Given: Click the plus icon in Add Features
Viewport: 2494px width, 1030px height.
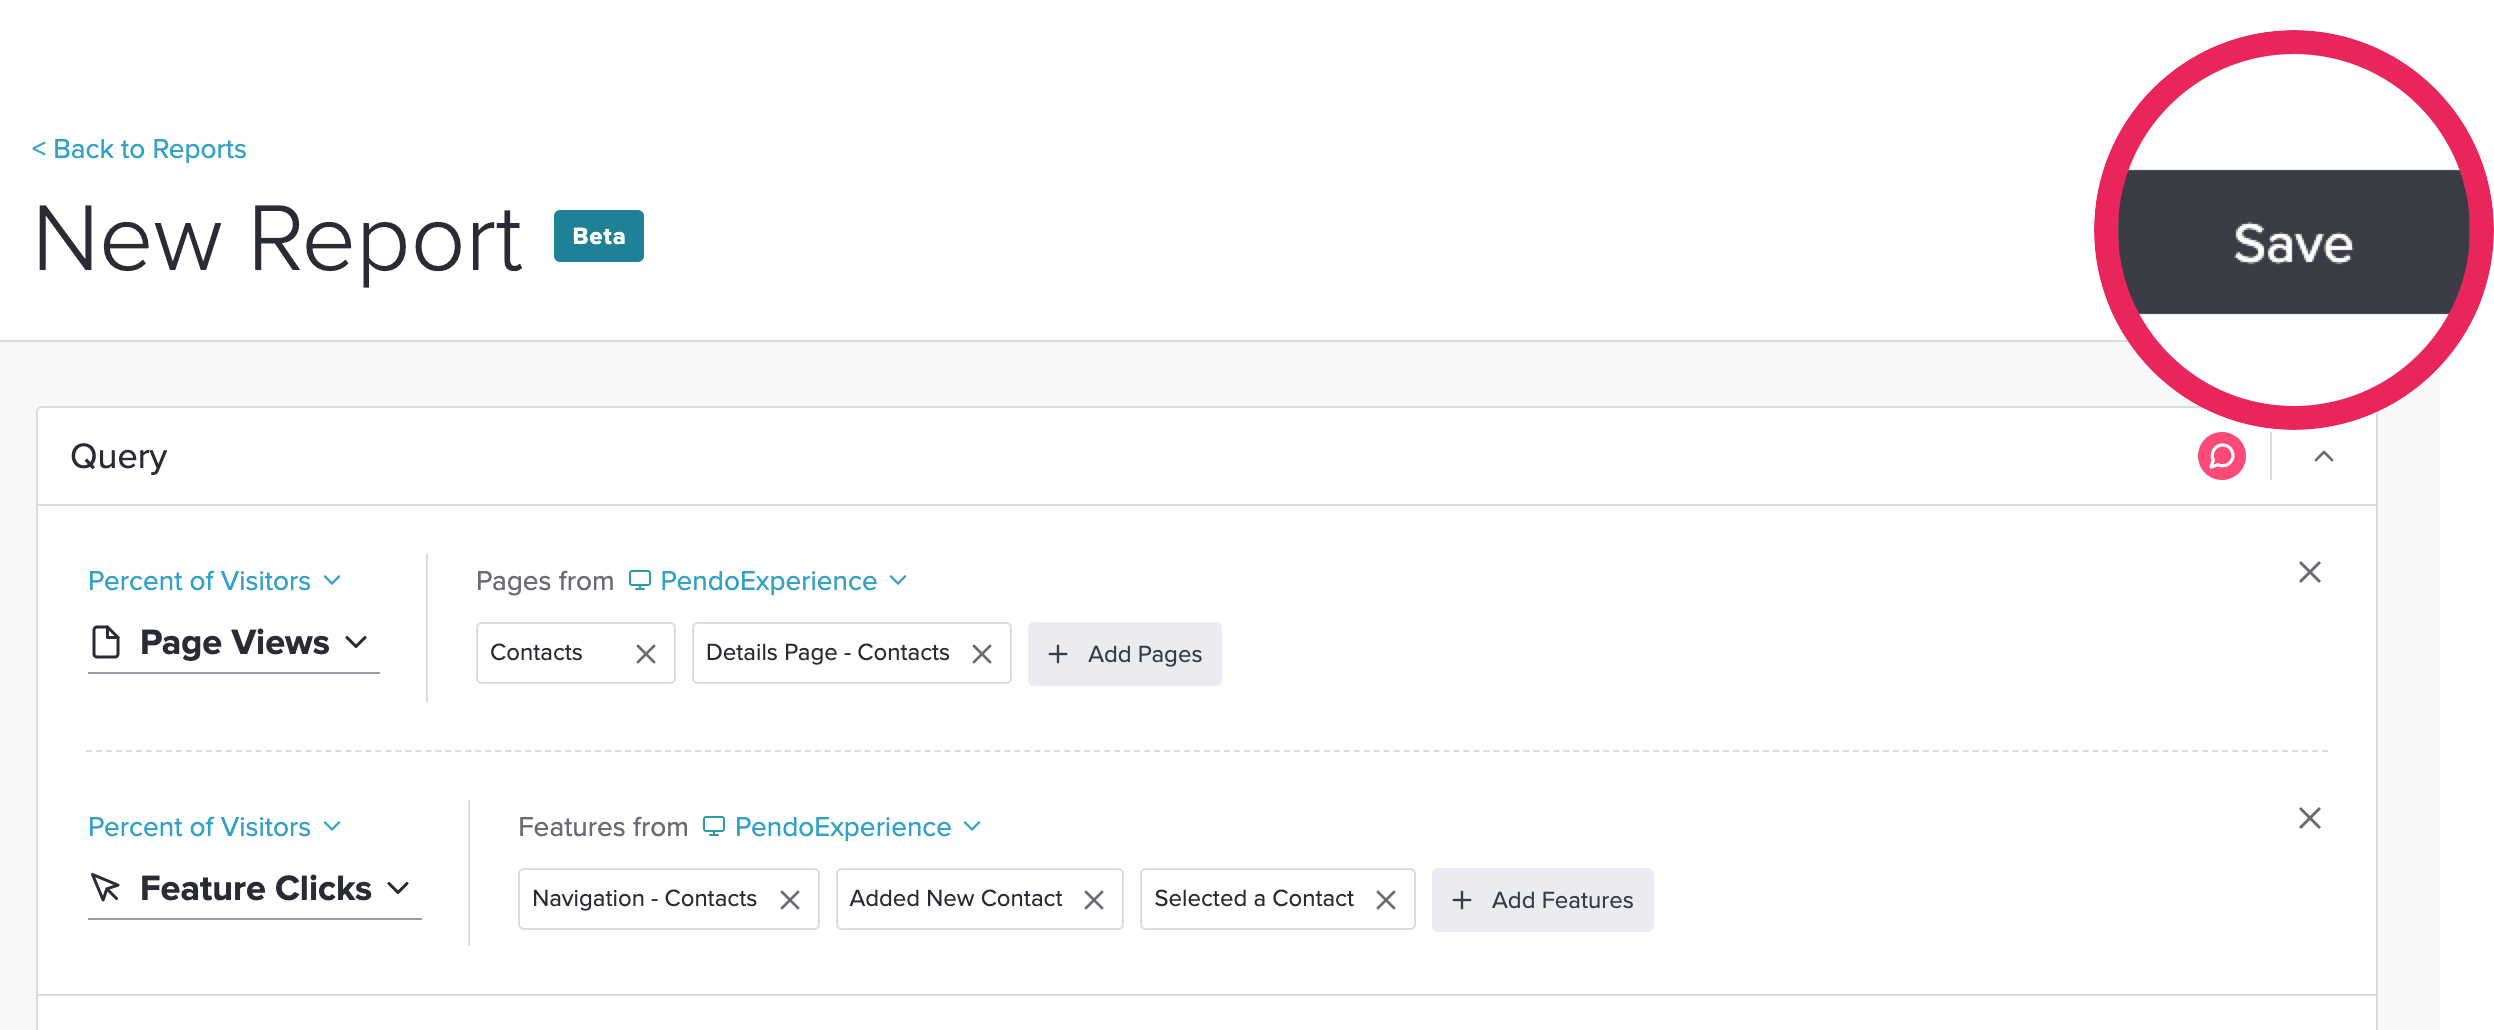Looking at the screenshot, I should 1462,900.
